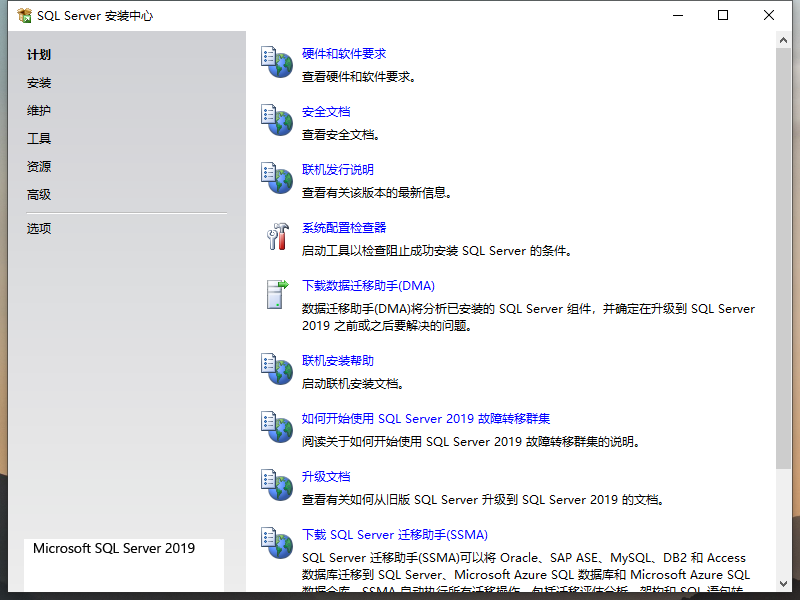This screenshot has height=600, width=800.
Task: Click the globe icon beside 联机发行说明
Action: (277, 178)
